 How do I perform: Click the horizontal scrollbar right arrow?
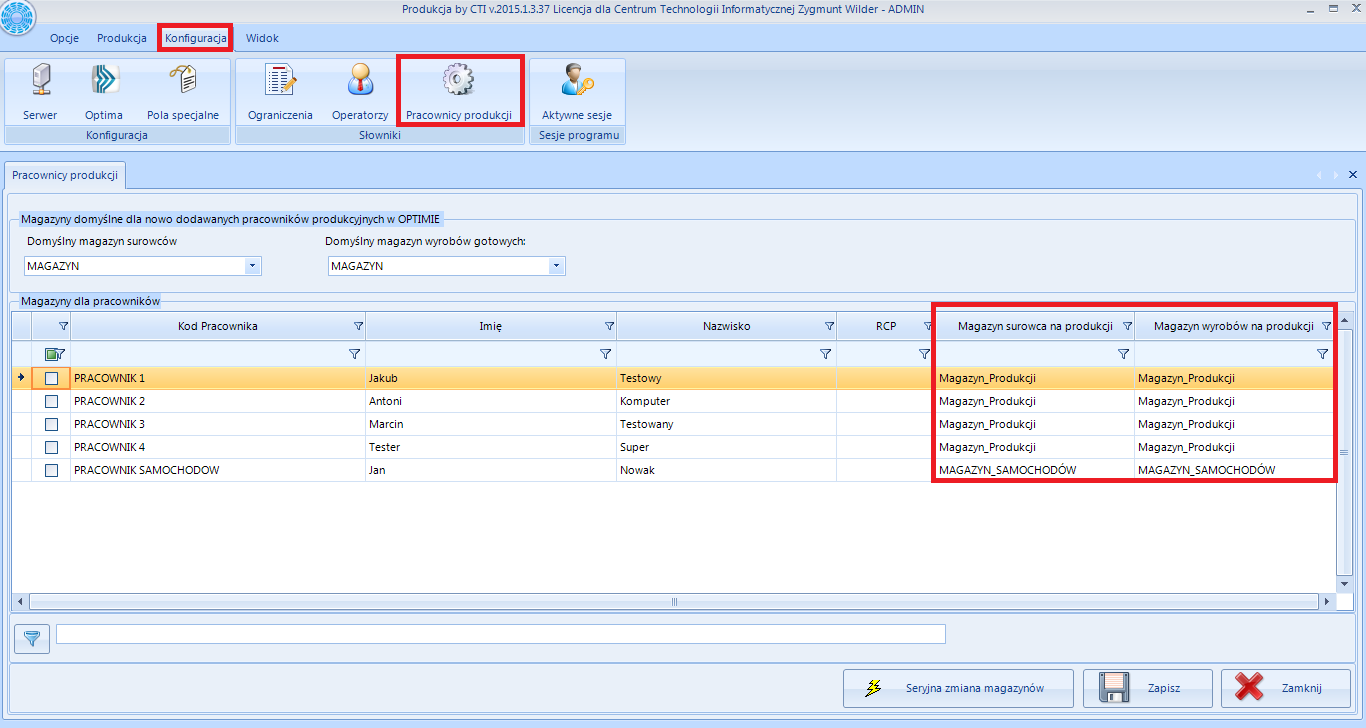(x=1326, y=602)
